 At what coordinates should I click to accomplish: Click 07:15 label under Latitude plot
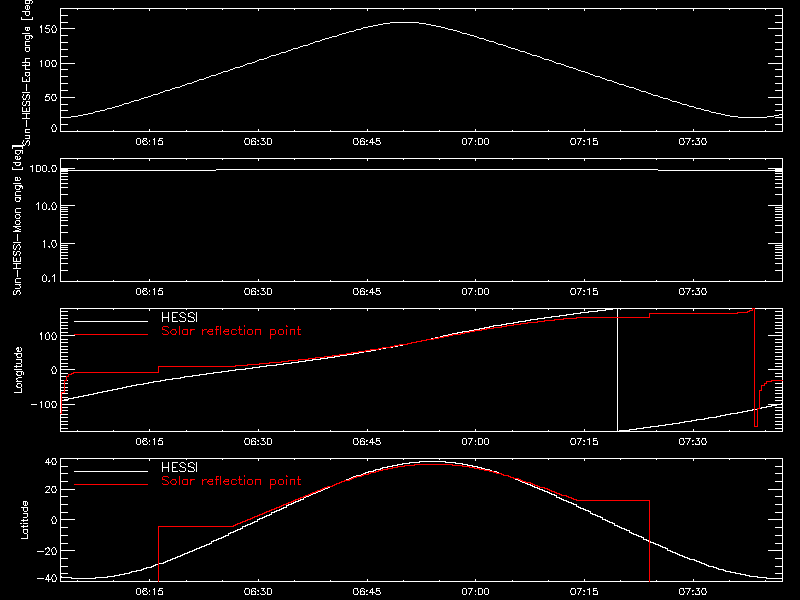tap(584, 592)
